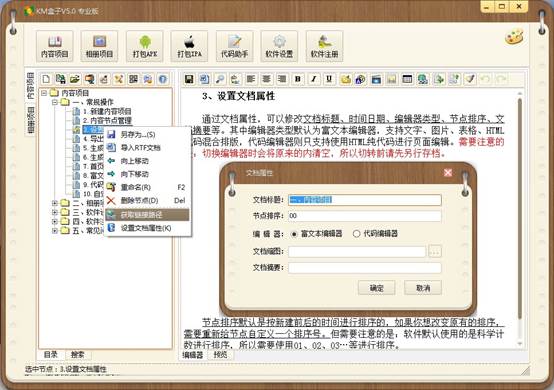Close the 文档属性 dialog with X
Viewport: 554px width, 390px height.
point(448,172)
